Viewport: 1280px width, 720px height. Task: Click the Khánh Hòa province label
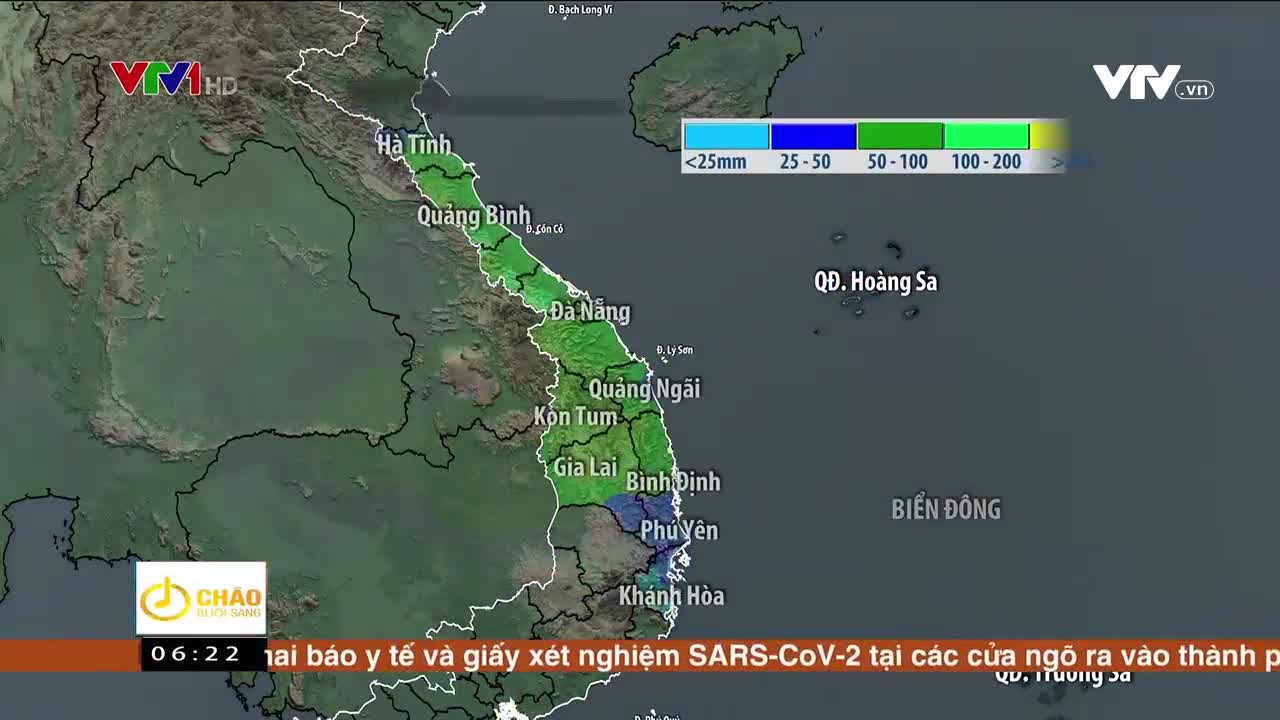tap(671, 596)
